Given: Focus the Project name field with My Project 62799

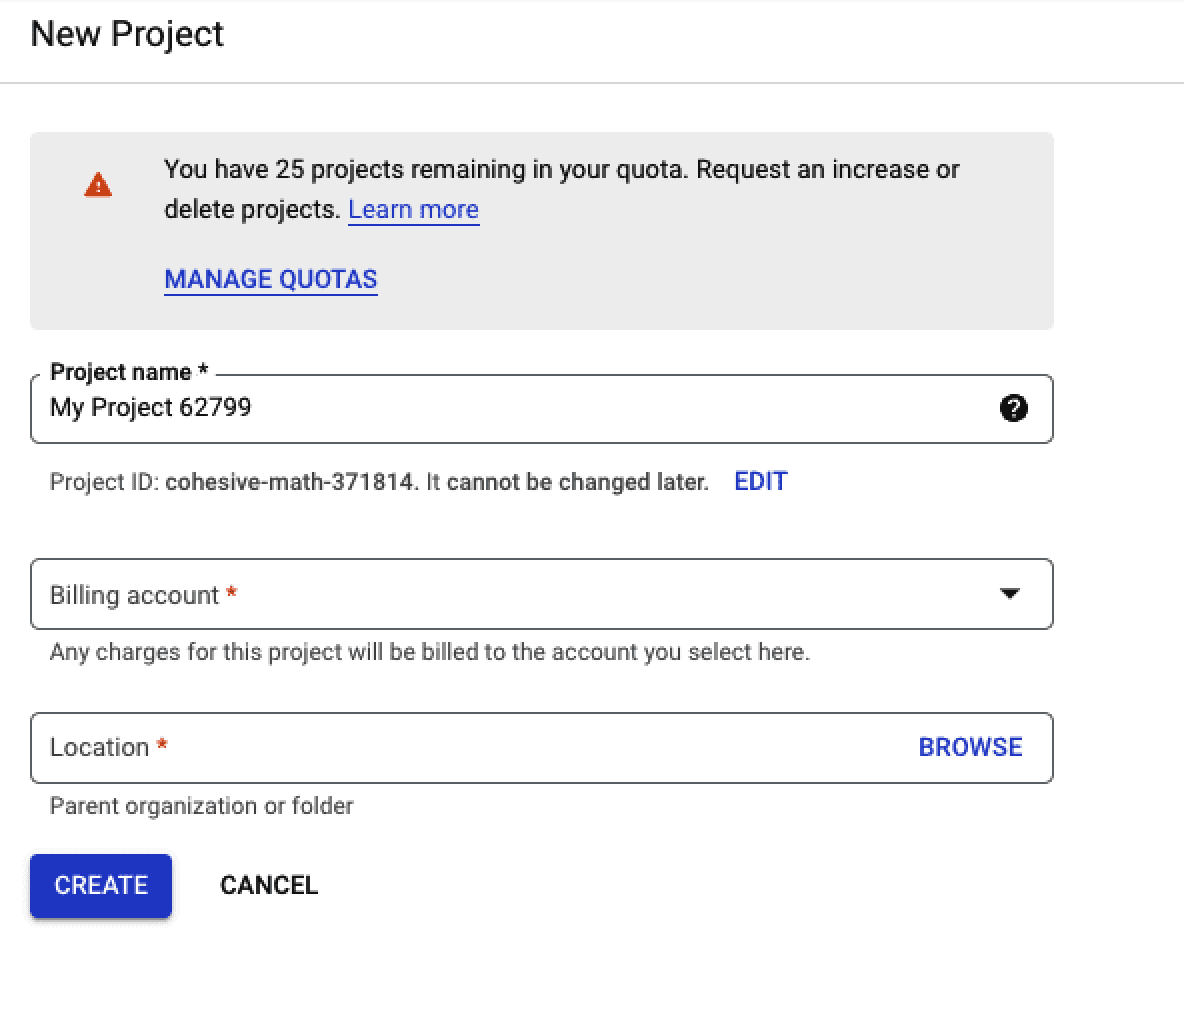Looking at the screenshot, I should point(541,409).
